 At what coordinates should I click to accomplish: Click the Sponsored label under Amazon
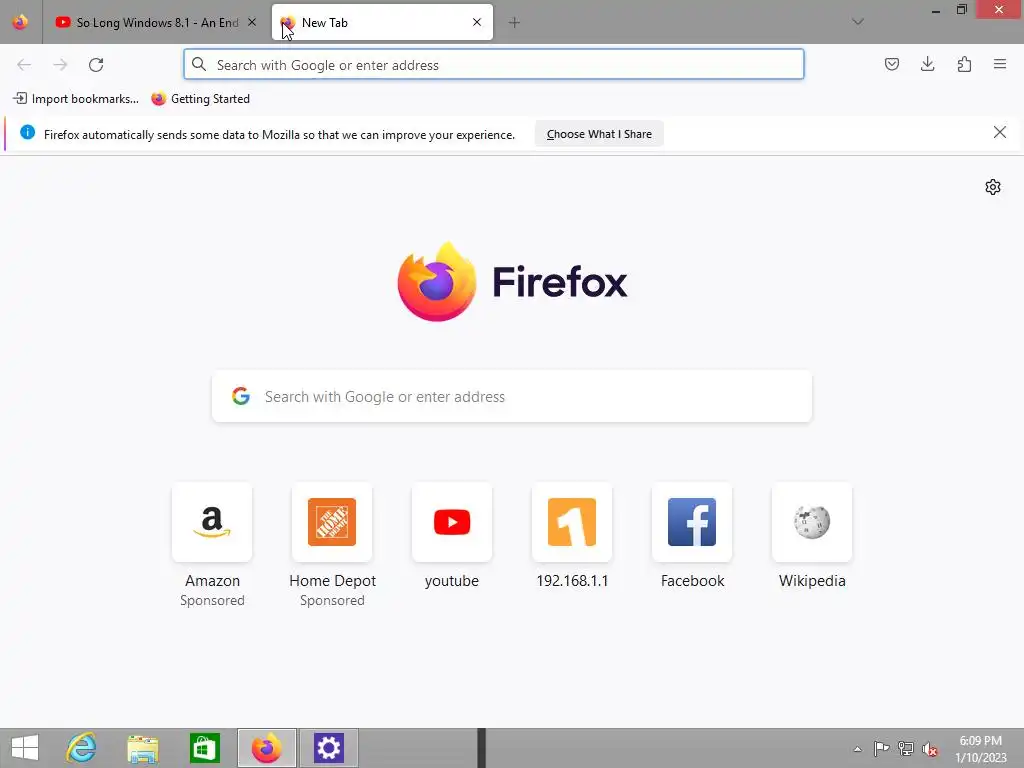[212, 600]
